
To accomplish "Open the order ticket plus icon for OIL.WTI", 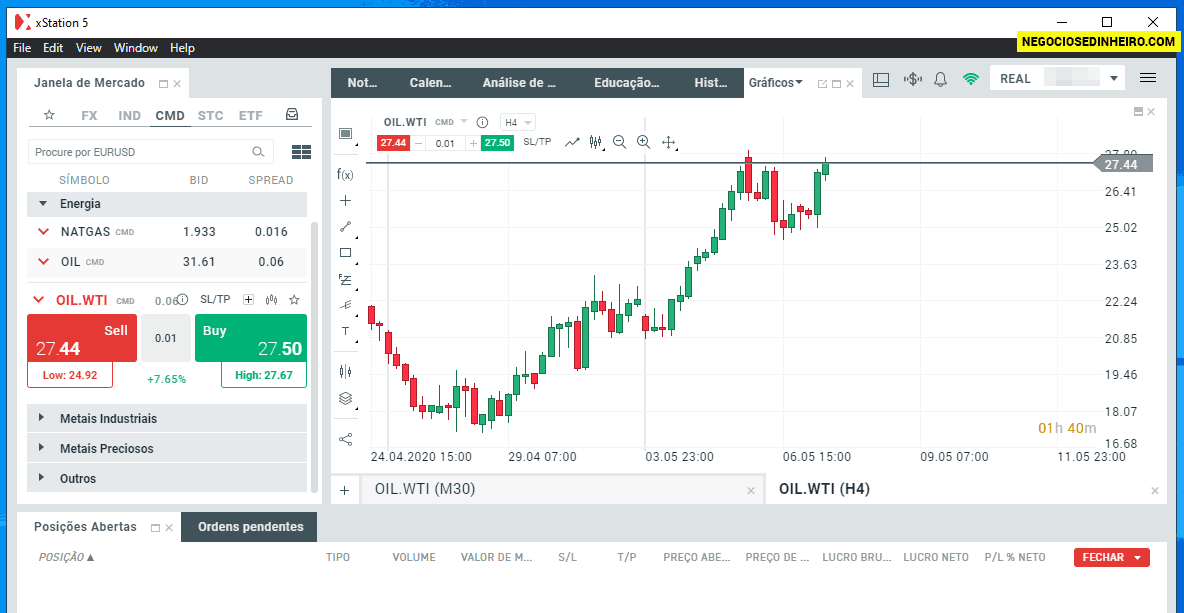I will 248,300.
